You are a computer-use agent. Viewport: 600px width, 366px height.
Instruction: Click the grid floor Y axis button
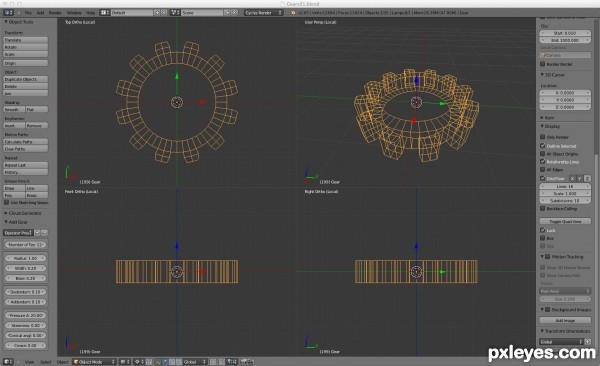(580, 178)
